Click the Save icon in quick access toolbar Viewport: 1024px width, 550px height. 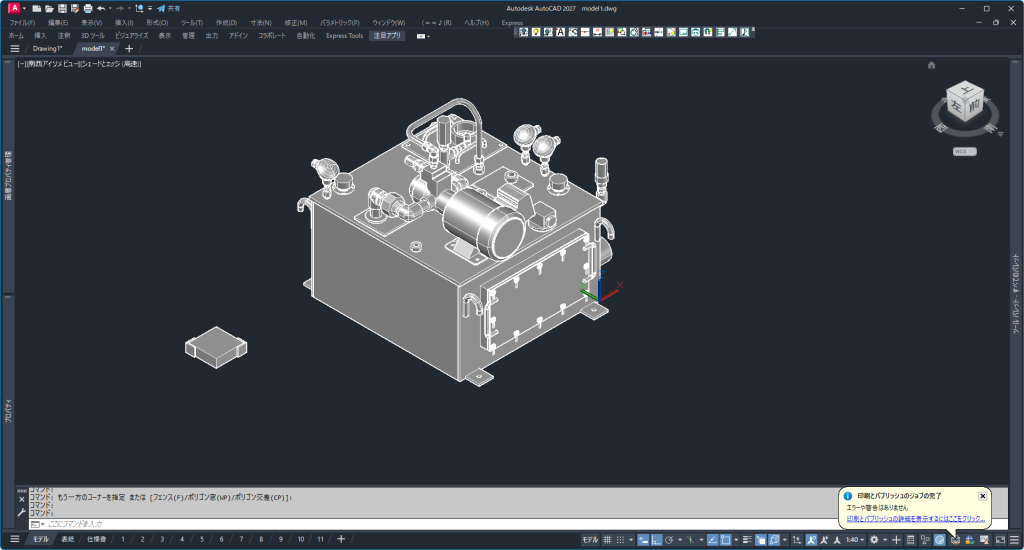tap(62, 8)
